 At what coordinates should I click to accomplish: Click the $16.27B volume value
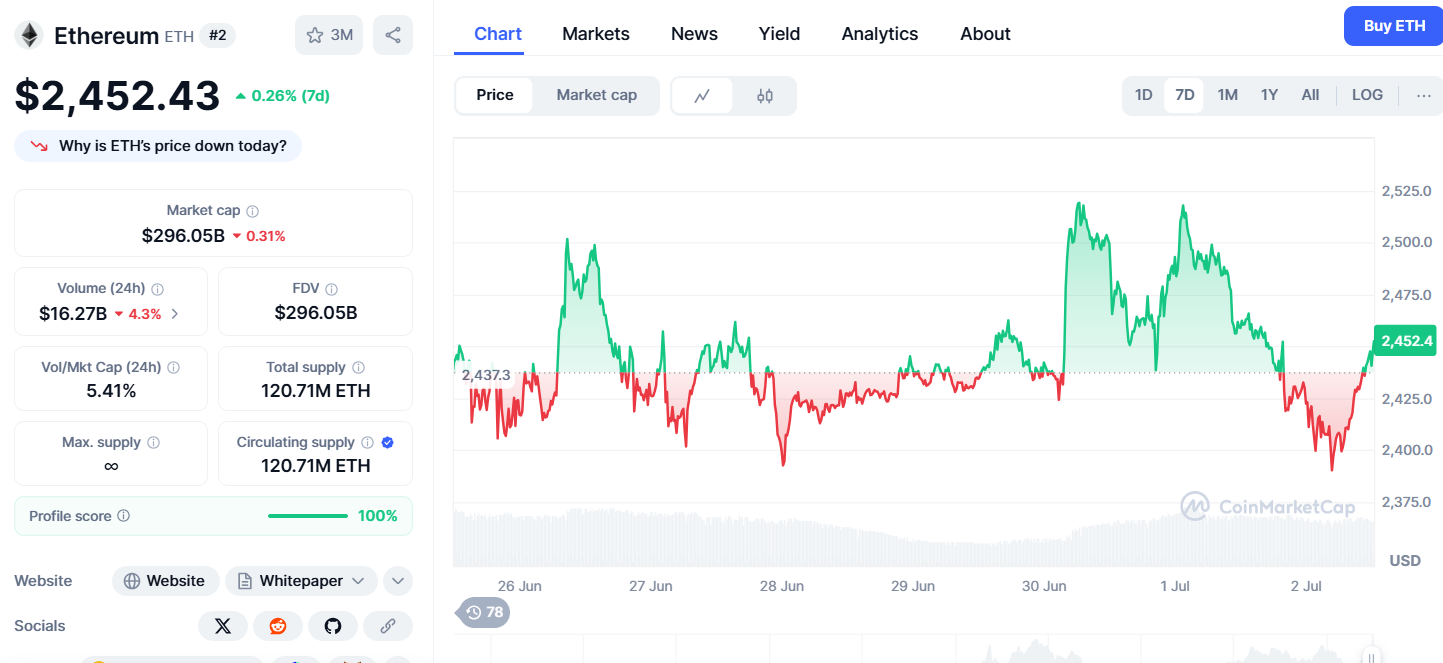coord(73,313)
